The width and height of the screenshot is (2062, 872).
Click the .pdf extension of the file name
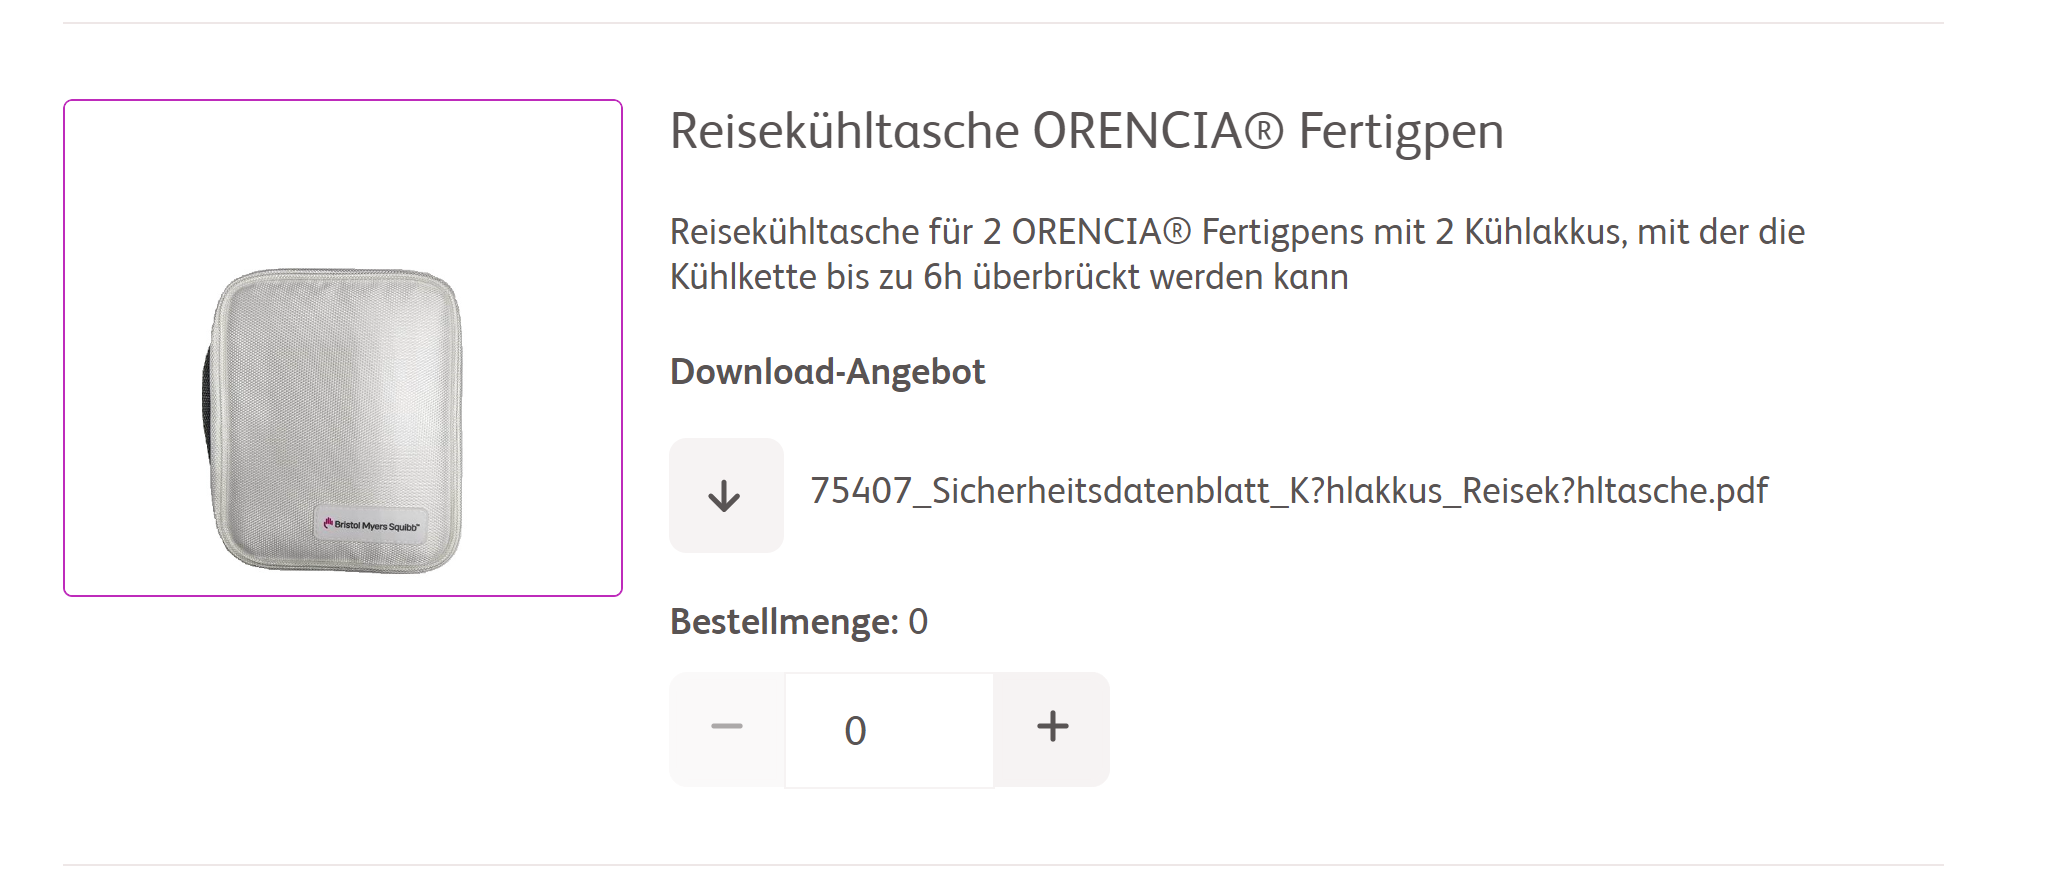[1738, 491]
